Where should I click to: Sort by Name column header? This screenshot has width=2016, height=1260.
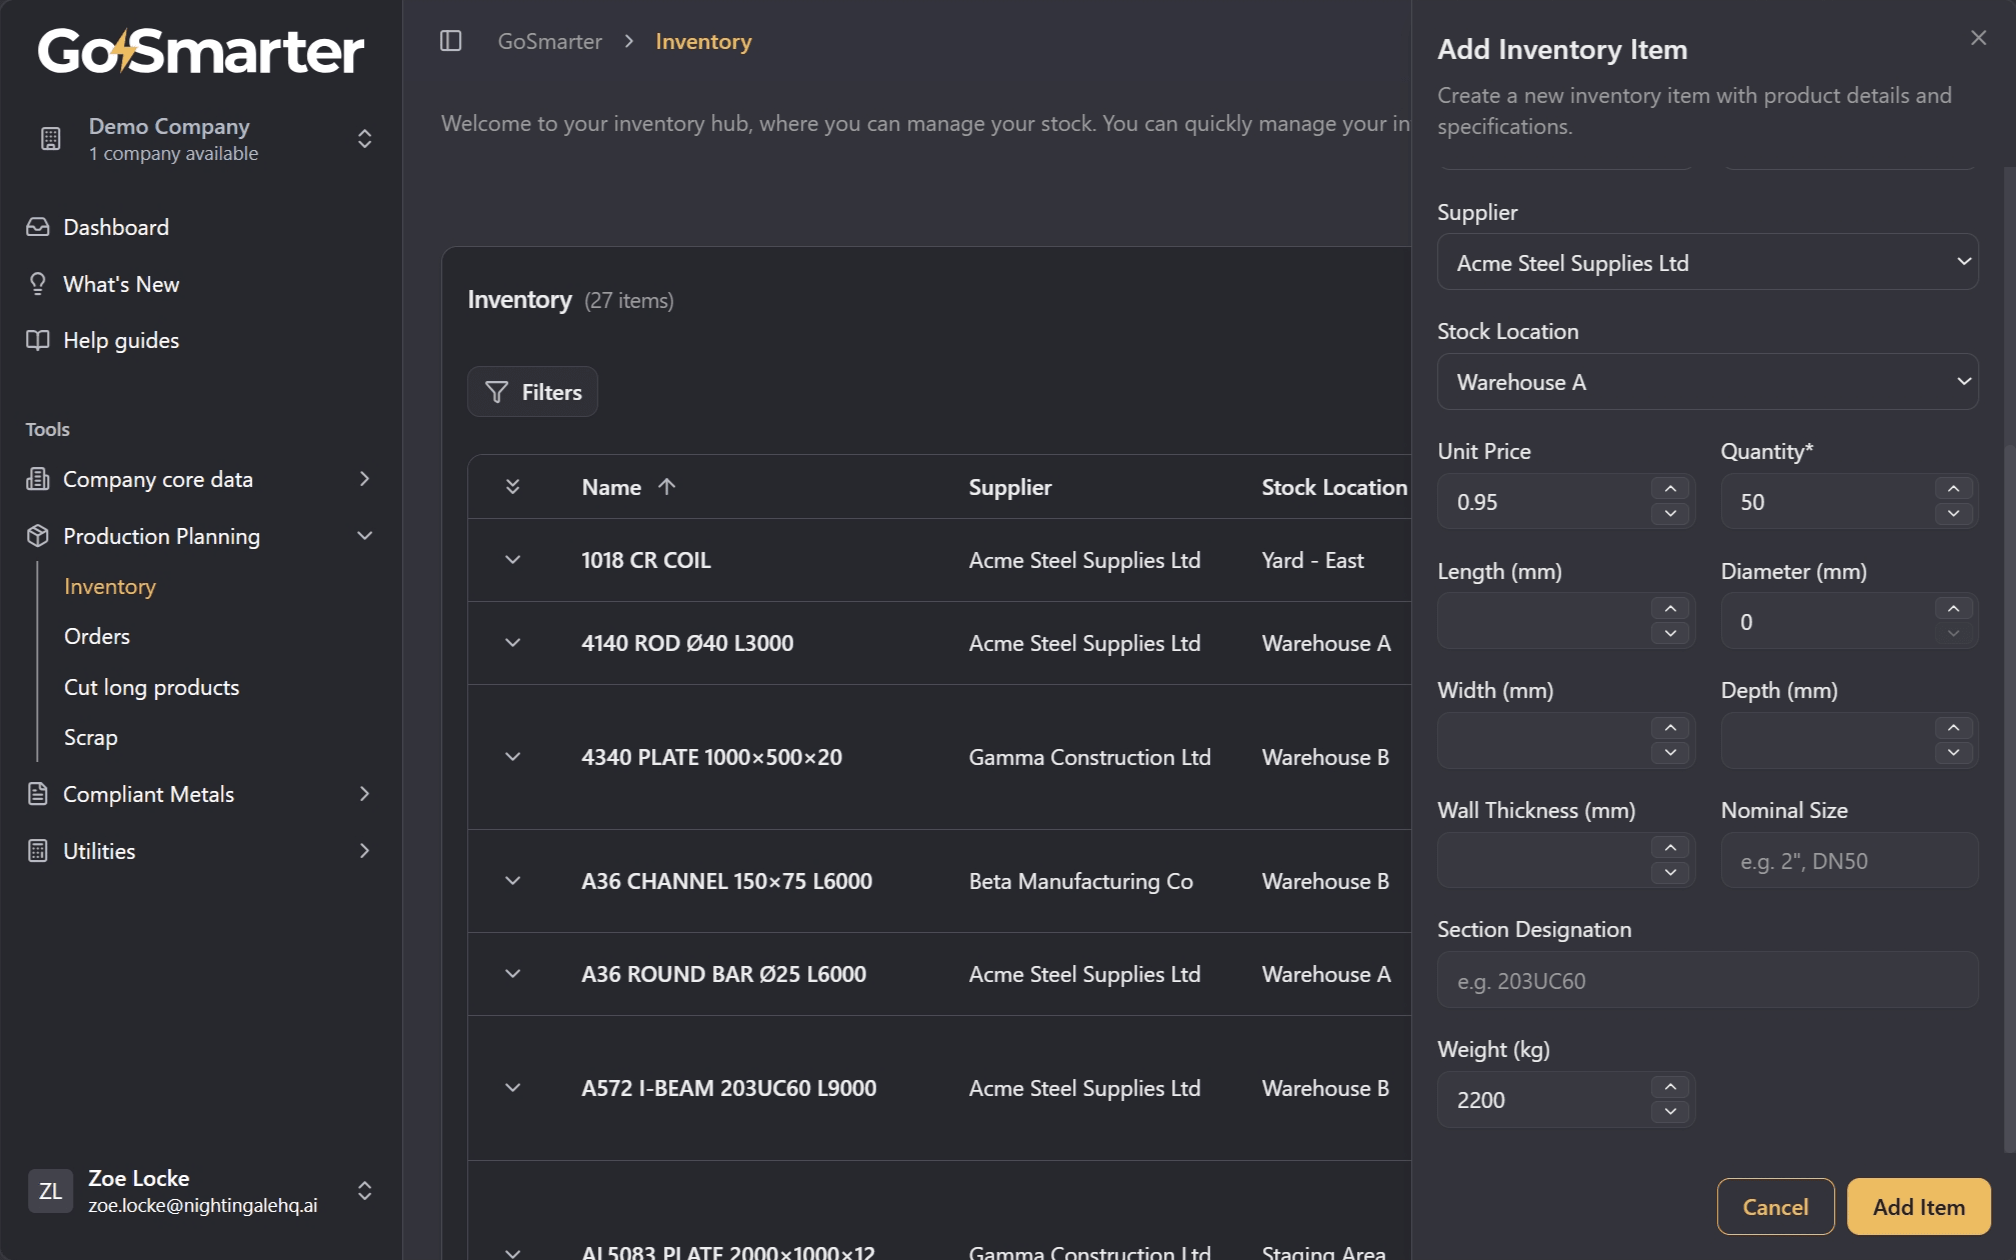pyautogui.click(x=628, y=487)
